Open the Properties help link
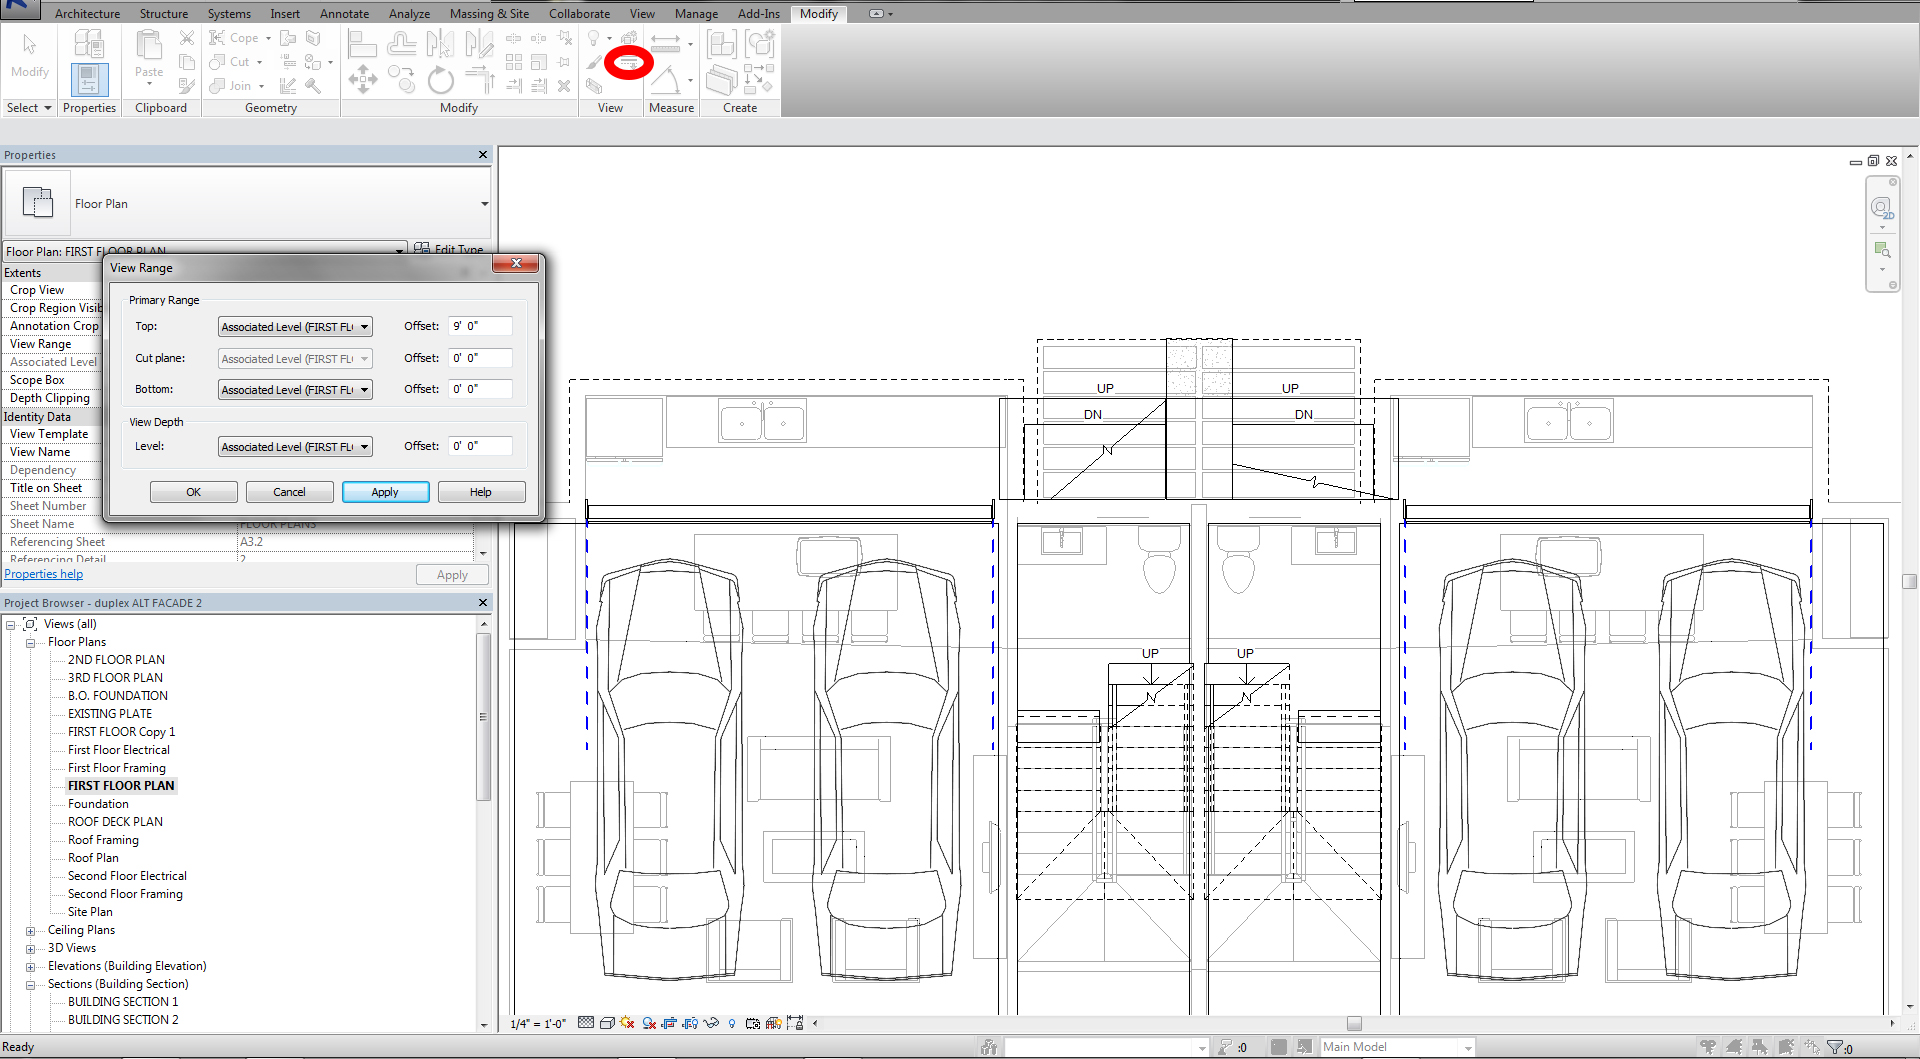This screenshot has width=1920, height=1059. [44, 574]
